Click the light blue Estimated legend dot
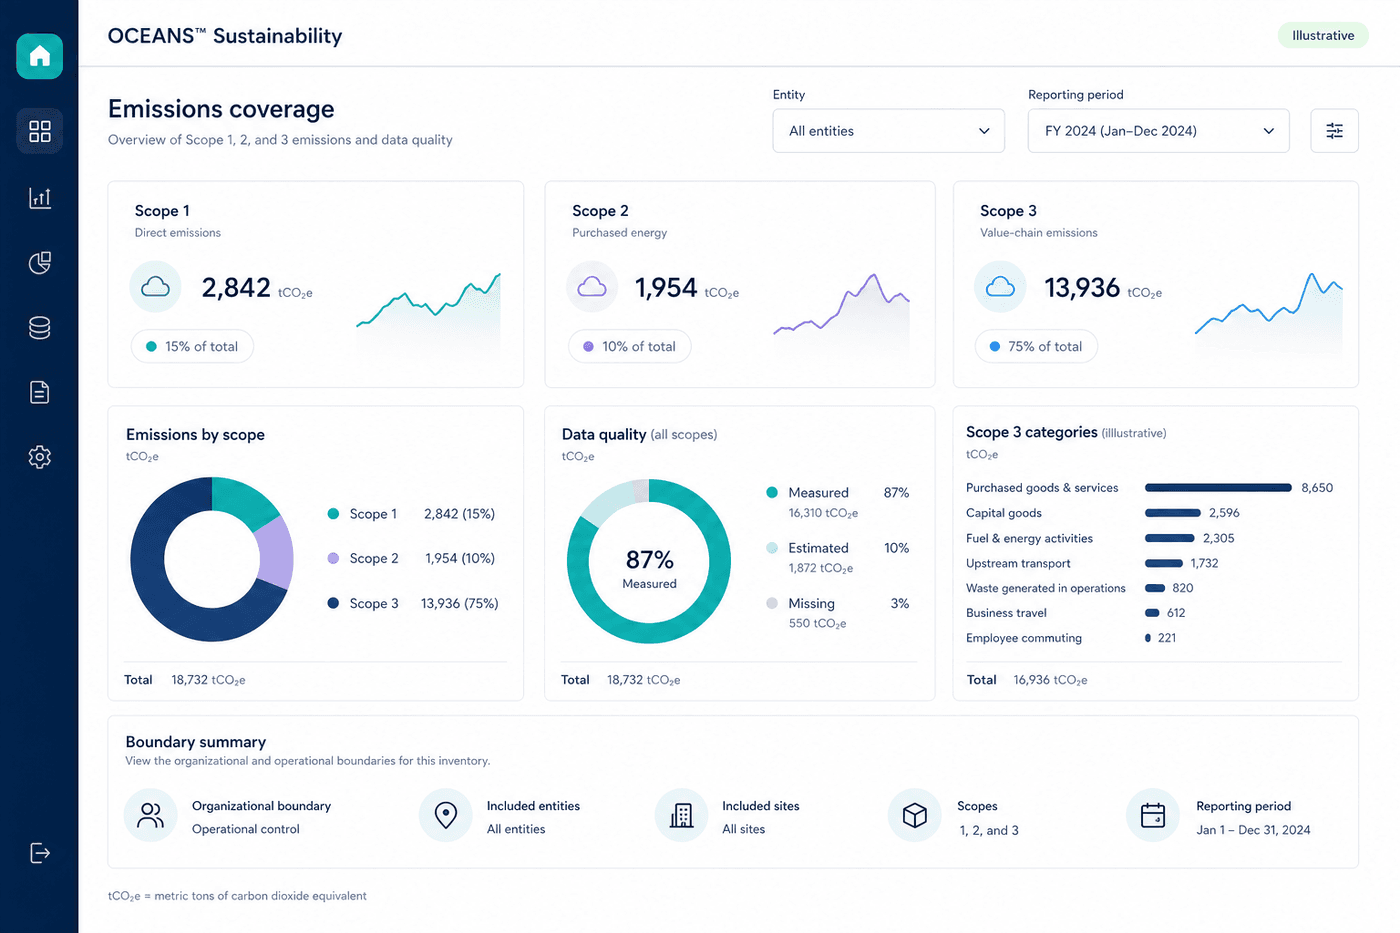 [772, 548]
